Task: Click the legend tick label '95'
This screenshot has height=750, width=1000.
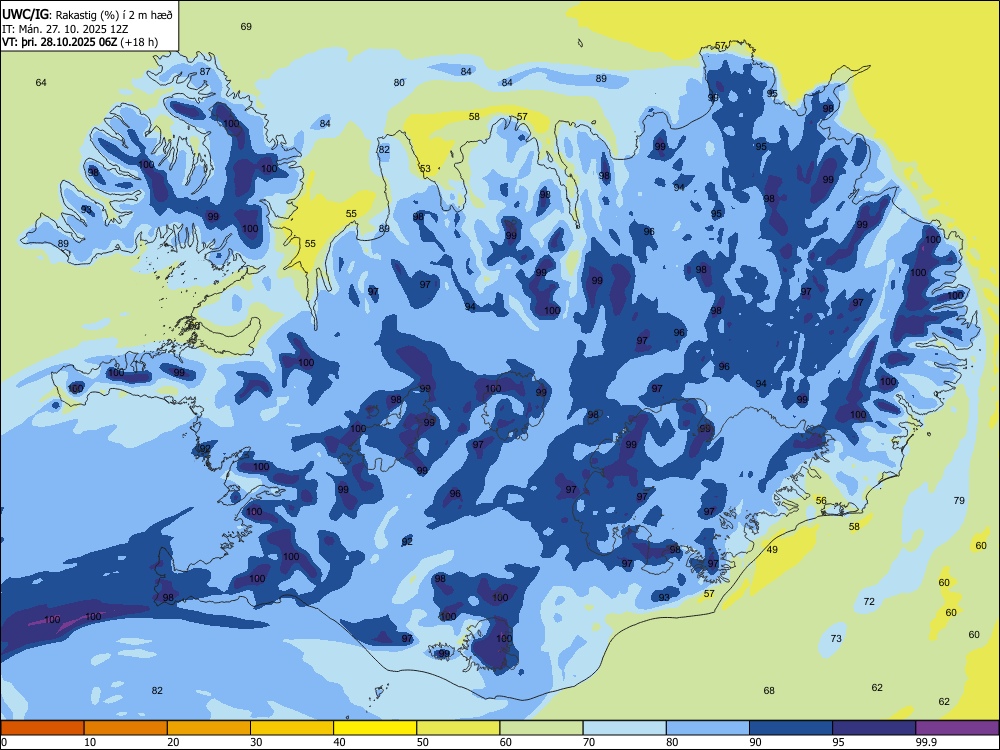Action: click(838, 742)
